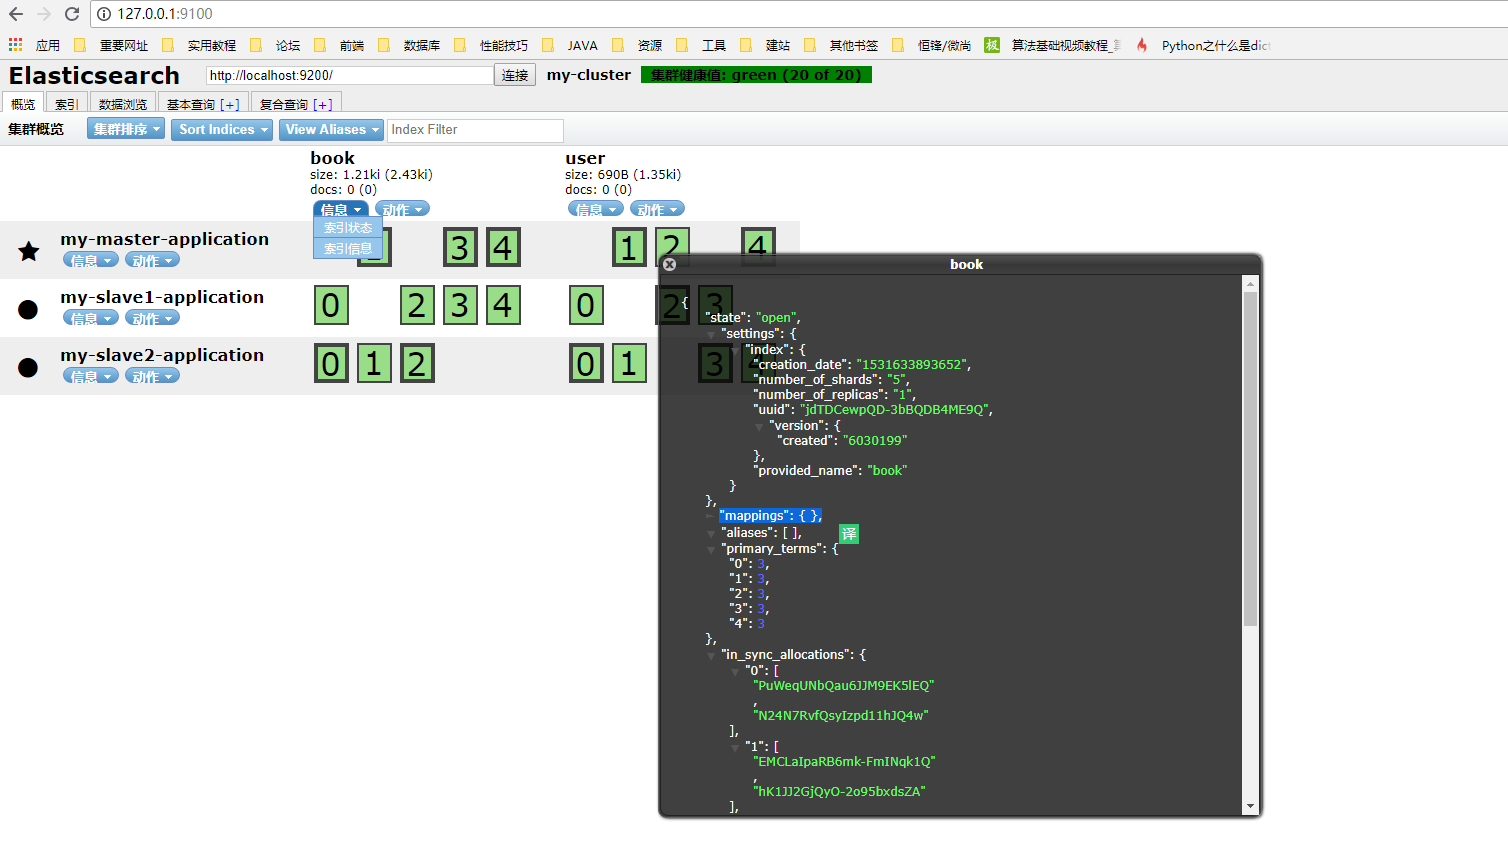
Task: Select book shard 0 on my-slave1-application
Action: coord(331,305)
